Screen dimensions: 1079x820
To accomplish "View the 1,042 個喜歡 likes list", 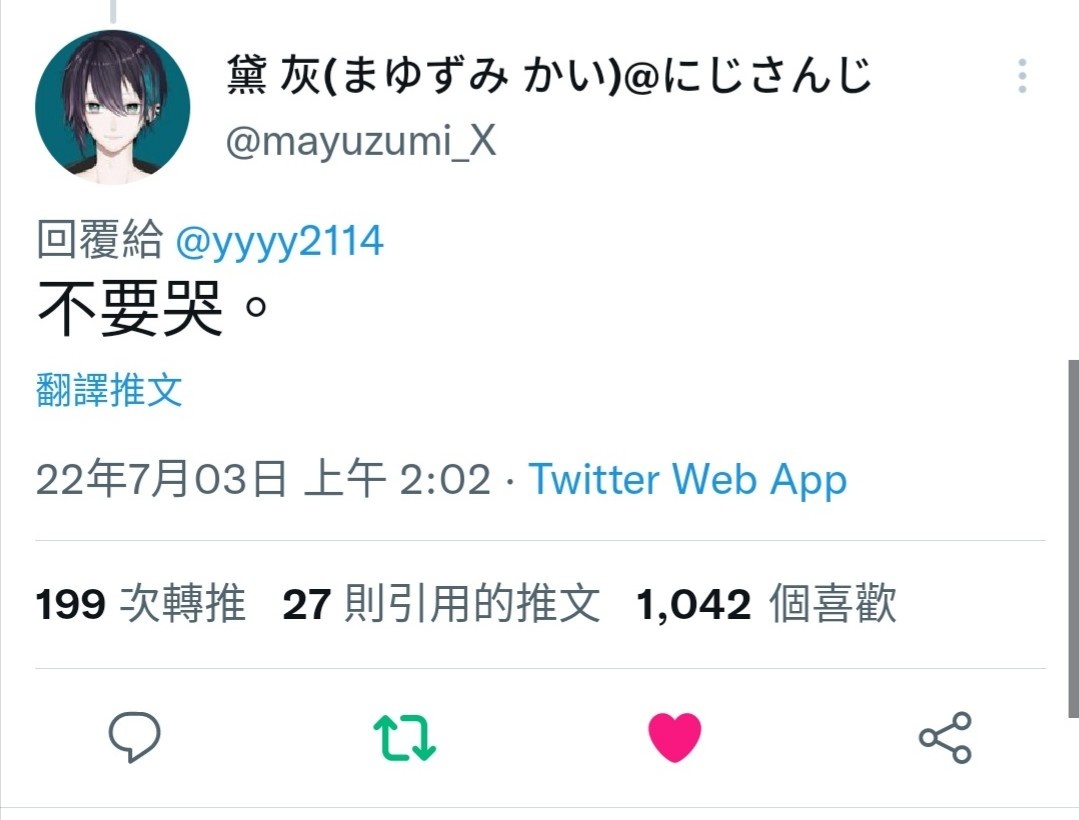I will click(x=766, y=604).
